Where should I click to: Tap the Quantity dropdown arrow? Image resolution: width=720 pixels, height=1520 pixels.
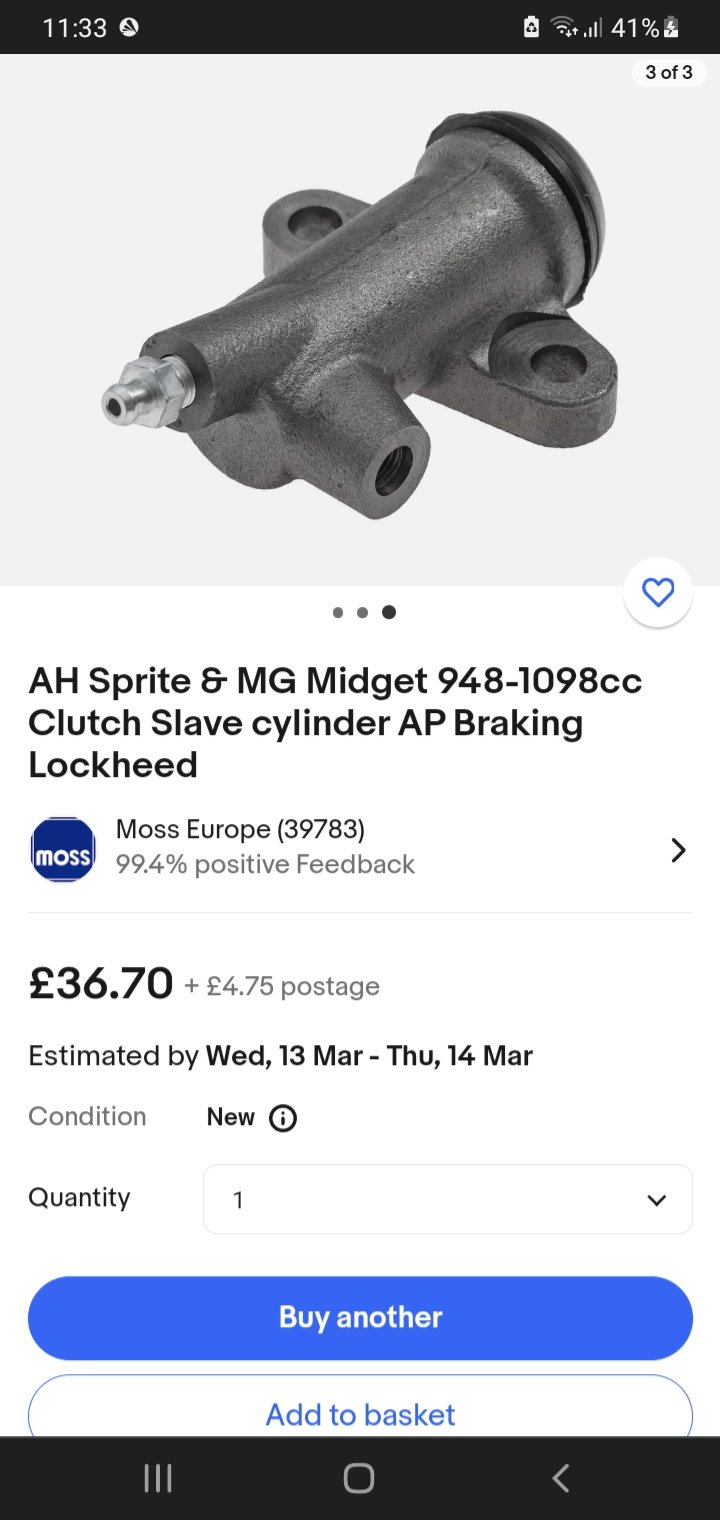tap(657, 1200)
